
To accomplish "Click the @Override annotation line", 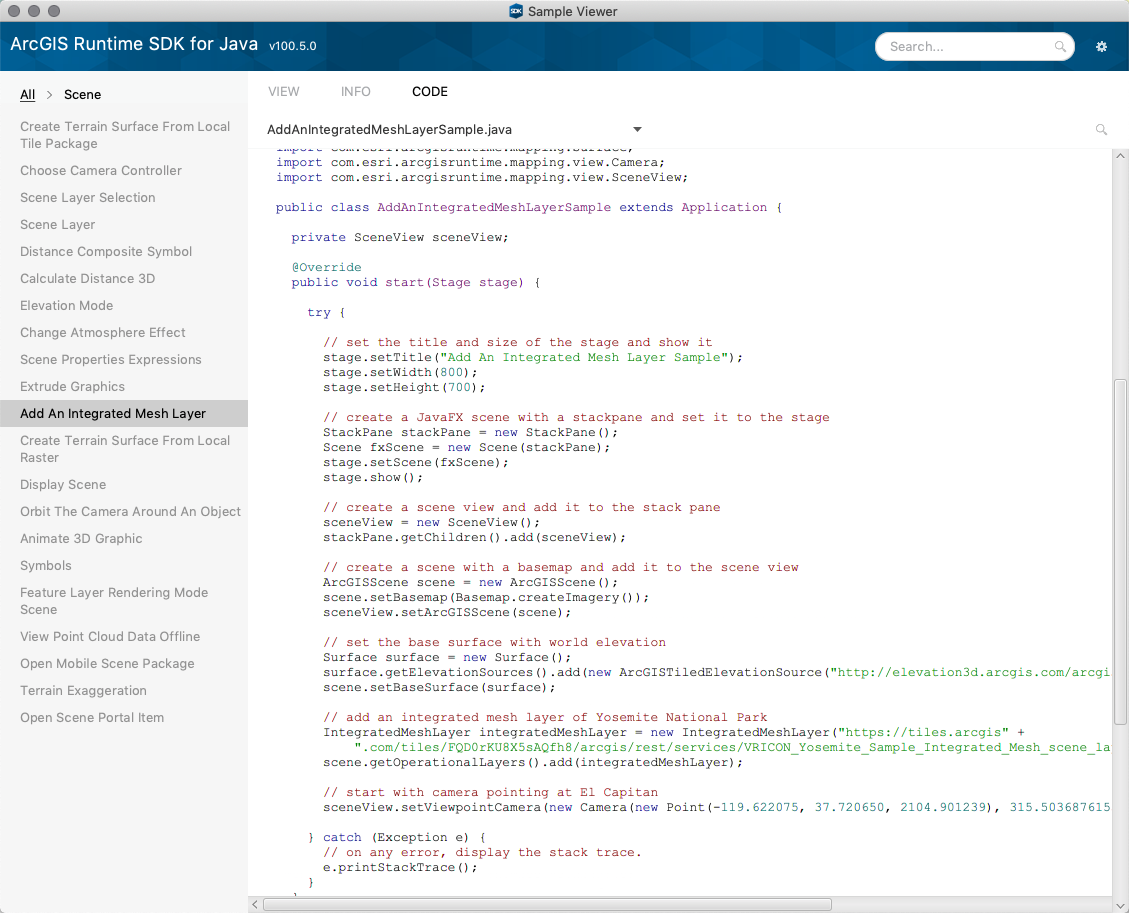I will [326, 267].
